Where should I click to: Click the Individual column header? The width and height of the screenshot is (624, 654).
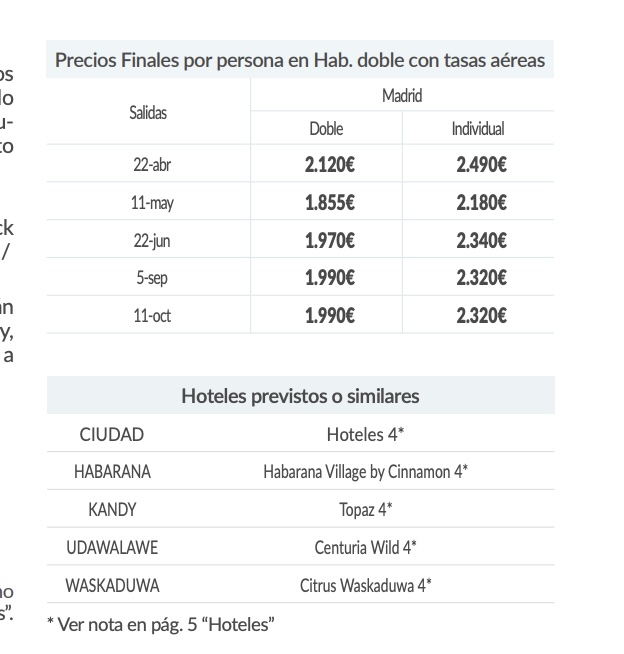coord(478,129)
